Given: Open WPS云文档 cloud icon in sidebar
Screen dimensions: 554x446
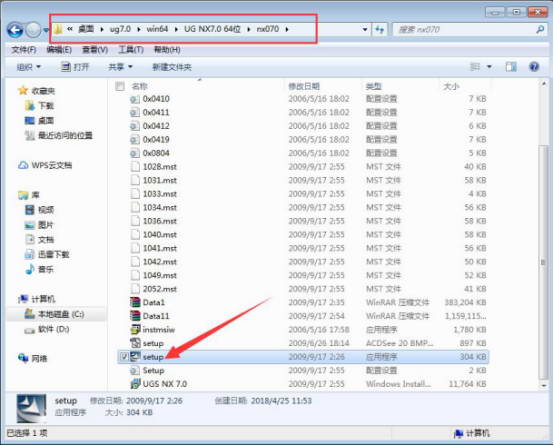Looking at the screenshot, I should click(23, 165).
